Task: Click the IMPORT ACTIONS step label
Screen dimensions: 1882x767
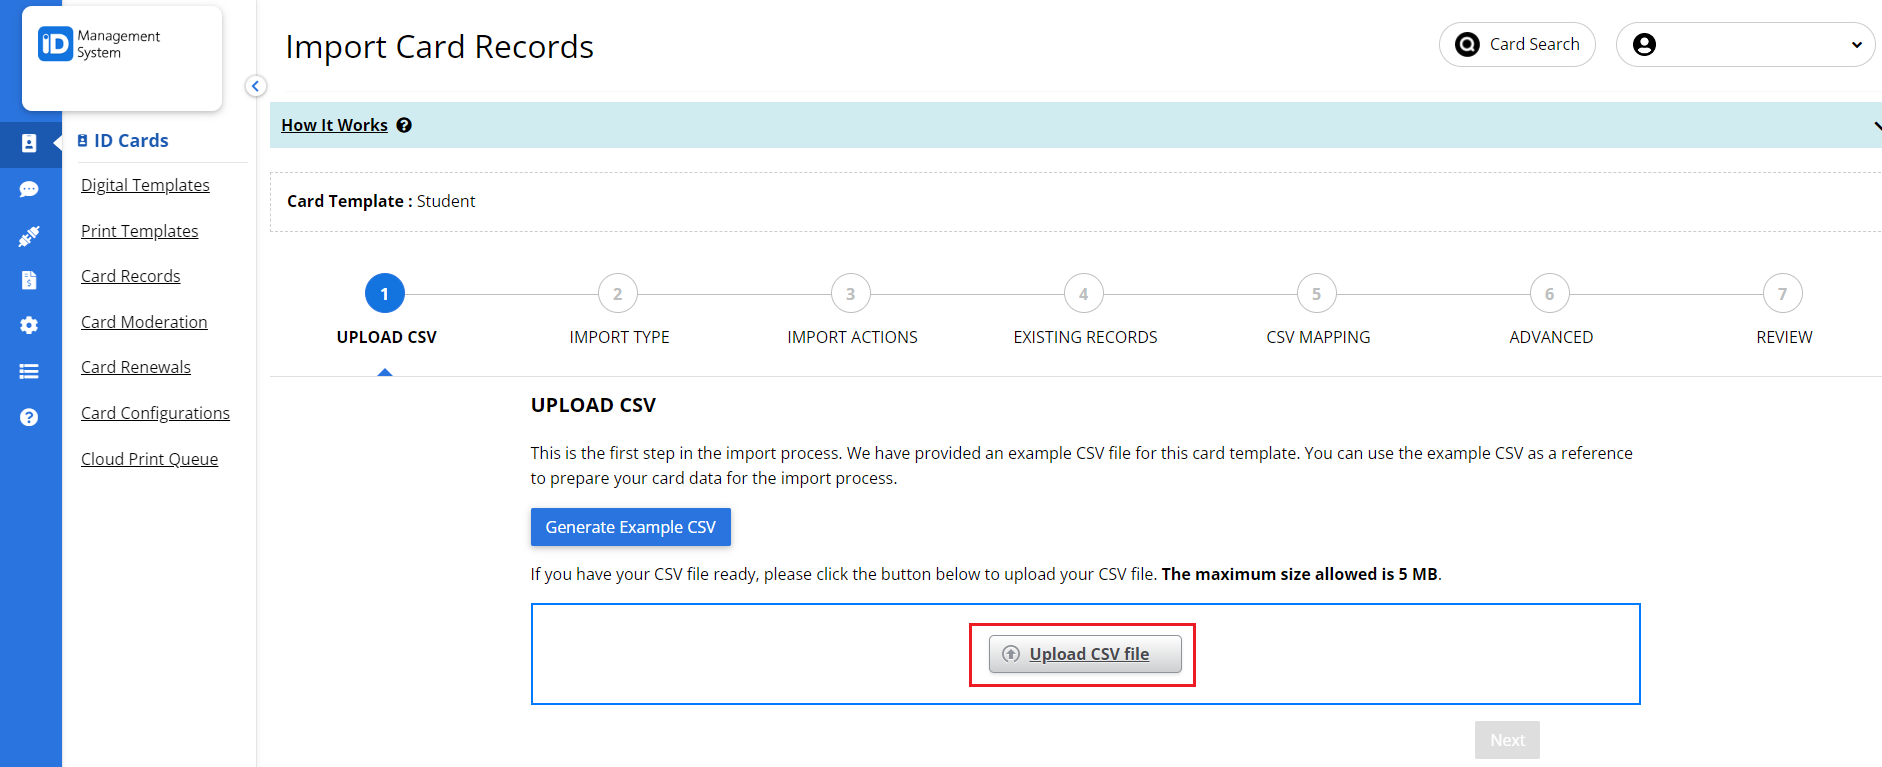Action: (x=852, y=337)
